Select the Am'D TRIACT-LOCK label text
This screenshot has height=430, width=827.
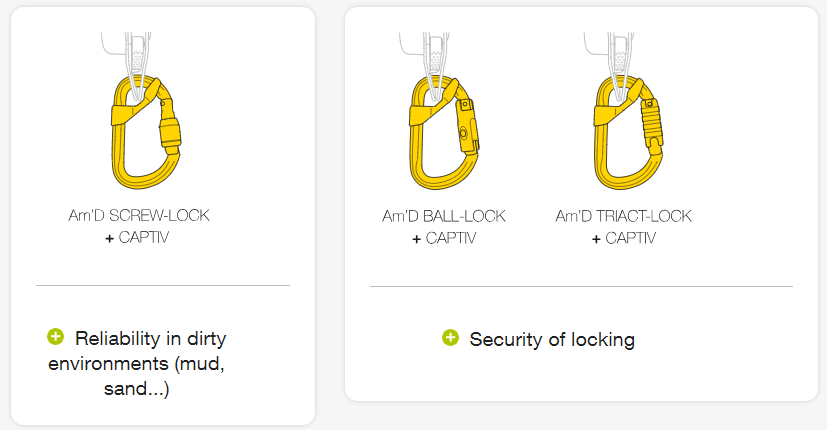[x=623, y=216]
